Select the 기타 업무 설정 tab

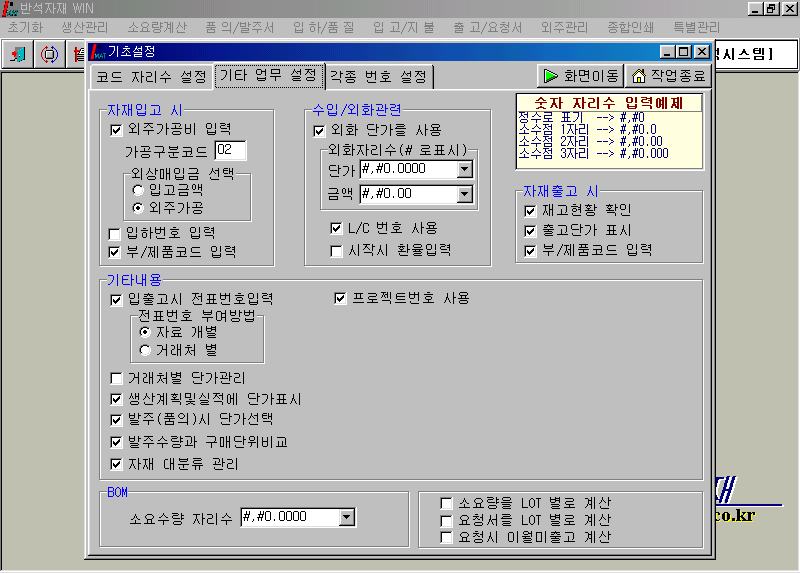pos(269,76)
